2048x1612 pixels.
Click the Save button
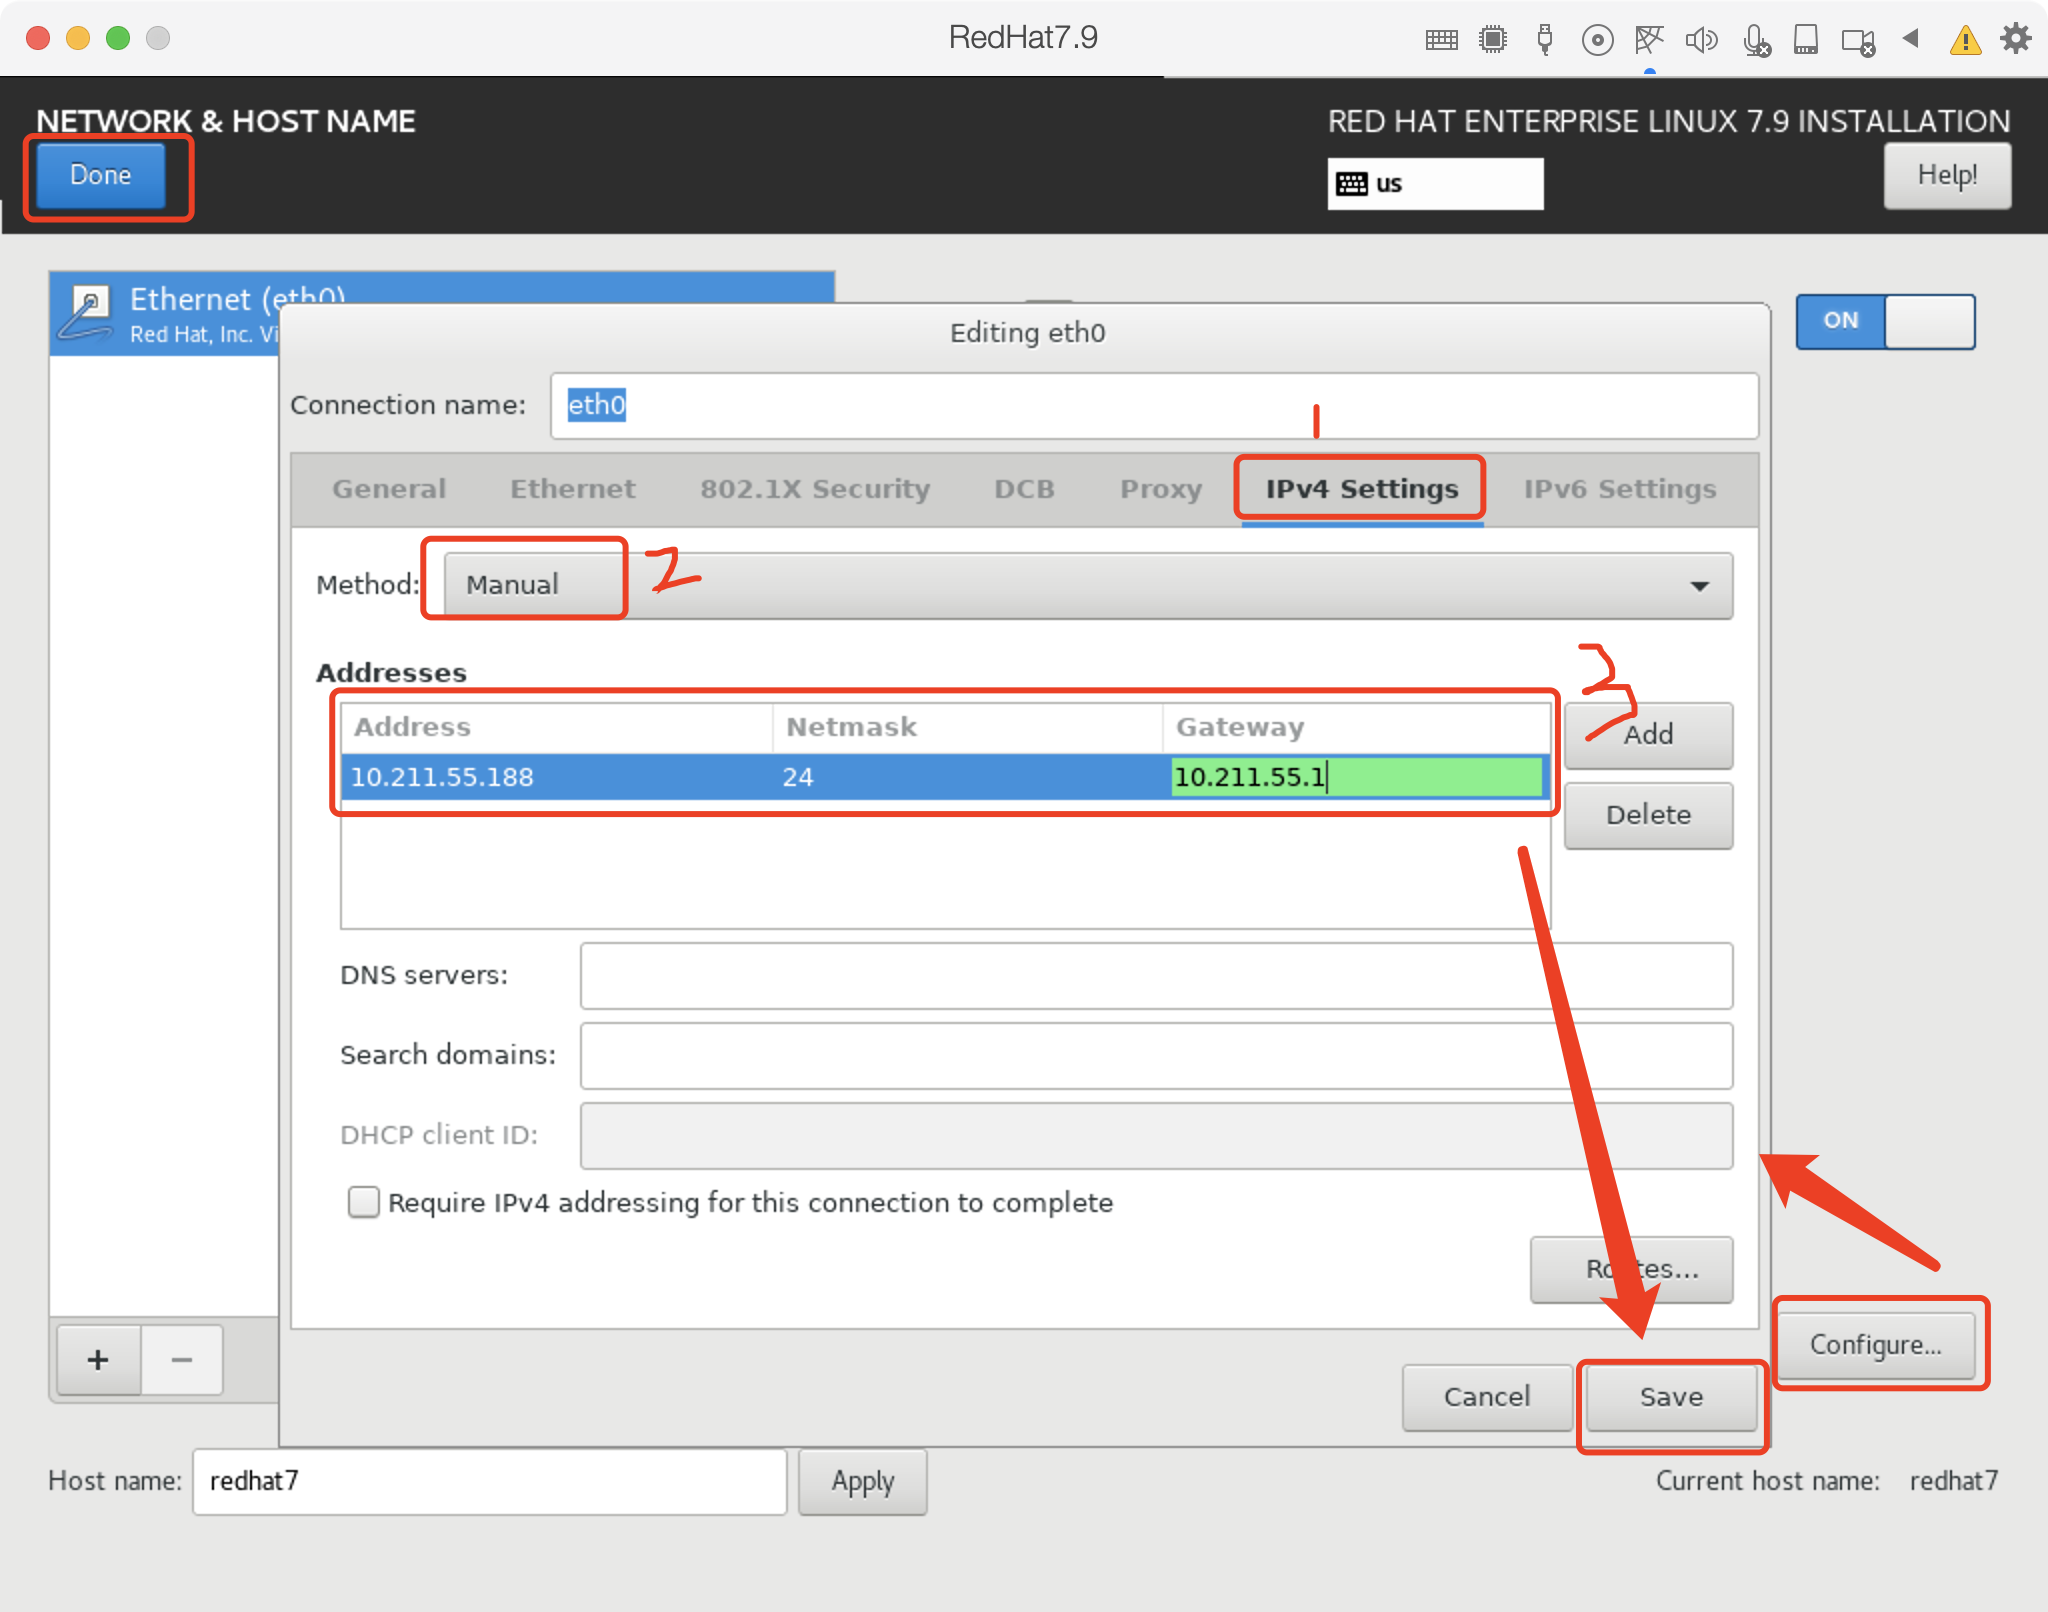pos(1670,1396)
